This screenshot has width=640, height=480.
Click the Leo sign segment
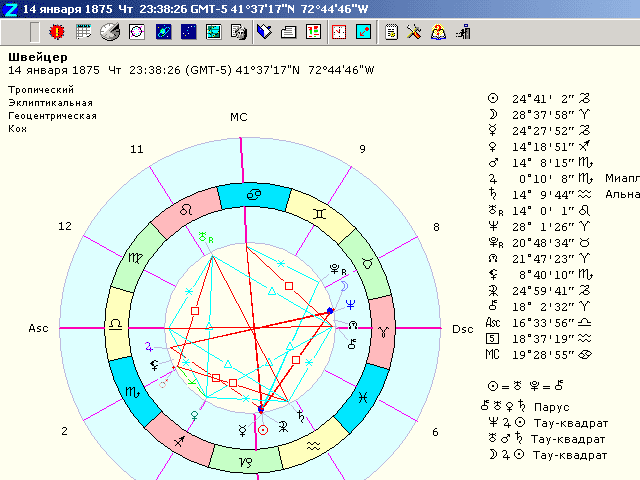[x=186, y=210]
